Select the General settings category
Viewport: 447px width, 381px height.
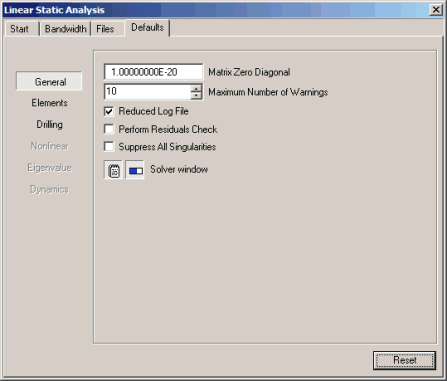[x=49, y=81]
